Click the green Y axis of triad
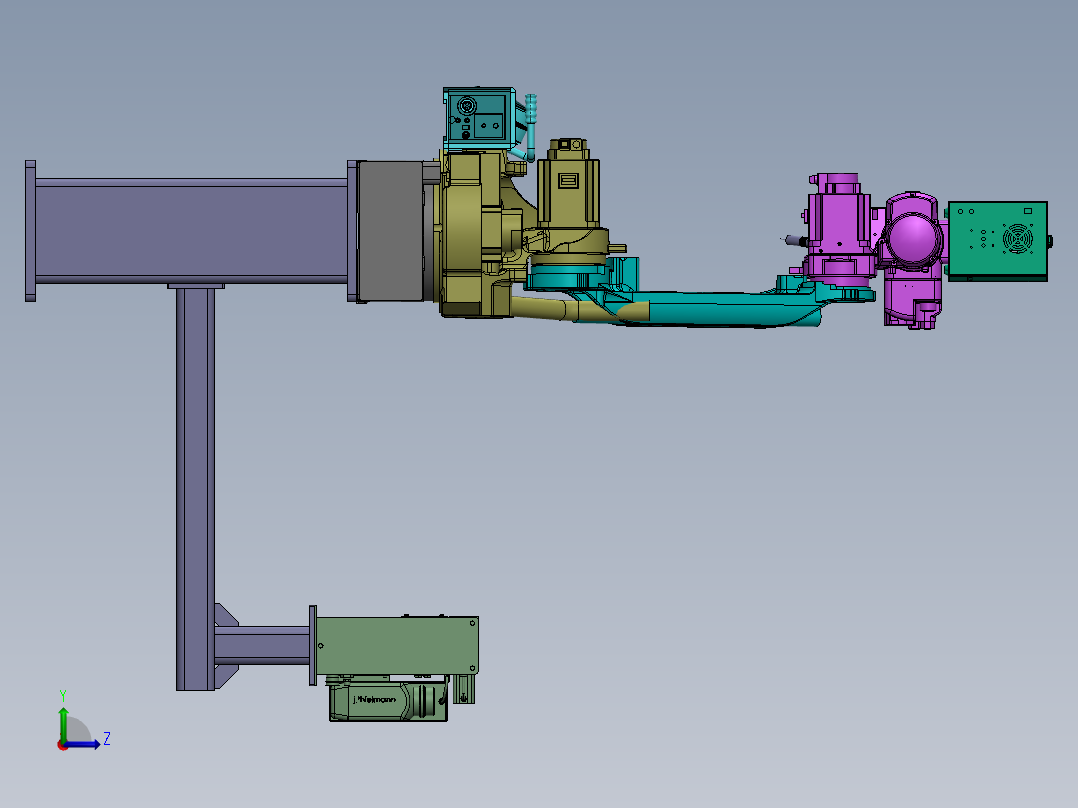The width and height of the screenshot is (1078, 808). [63, 724]
